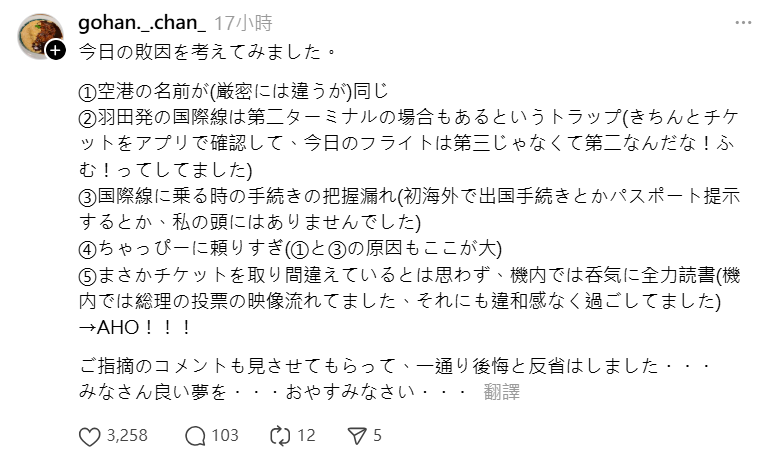Screen dimensions: 771x460
Task: Follow the user via the avatar plus badge
Action: point(55,50)
